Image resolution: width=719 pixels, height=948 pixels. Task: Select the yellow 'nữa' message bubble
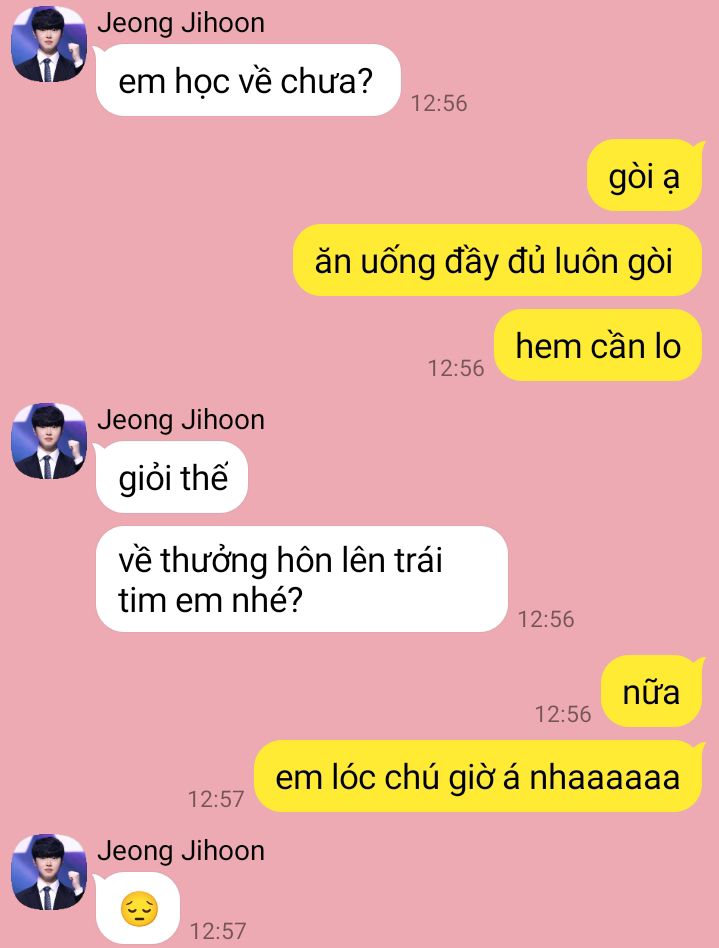coord(651,691)
